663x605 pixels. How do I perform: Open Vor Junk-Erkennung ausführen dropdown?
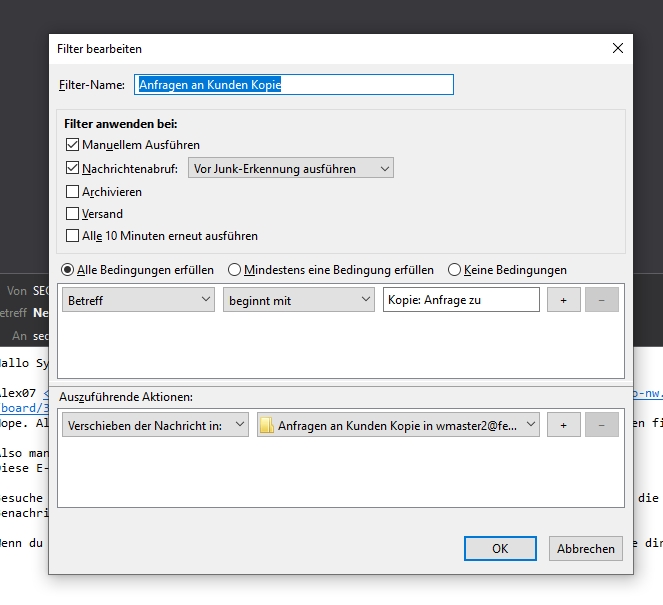(x=291, y=169)
